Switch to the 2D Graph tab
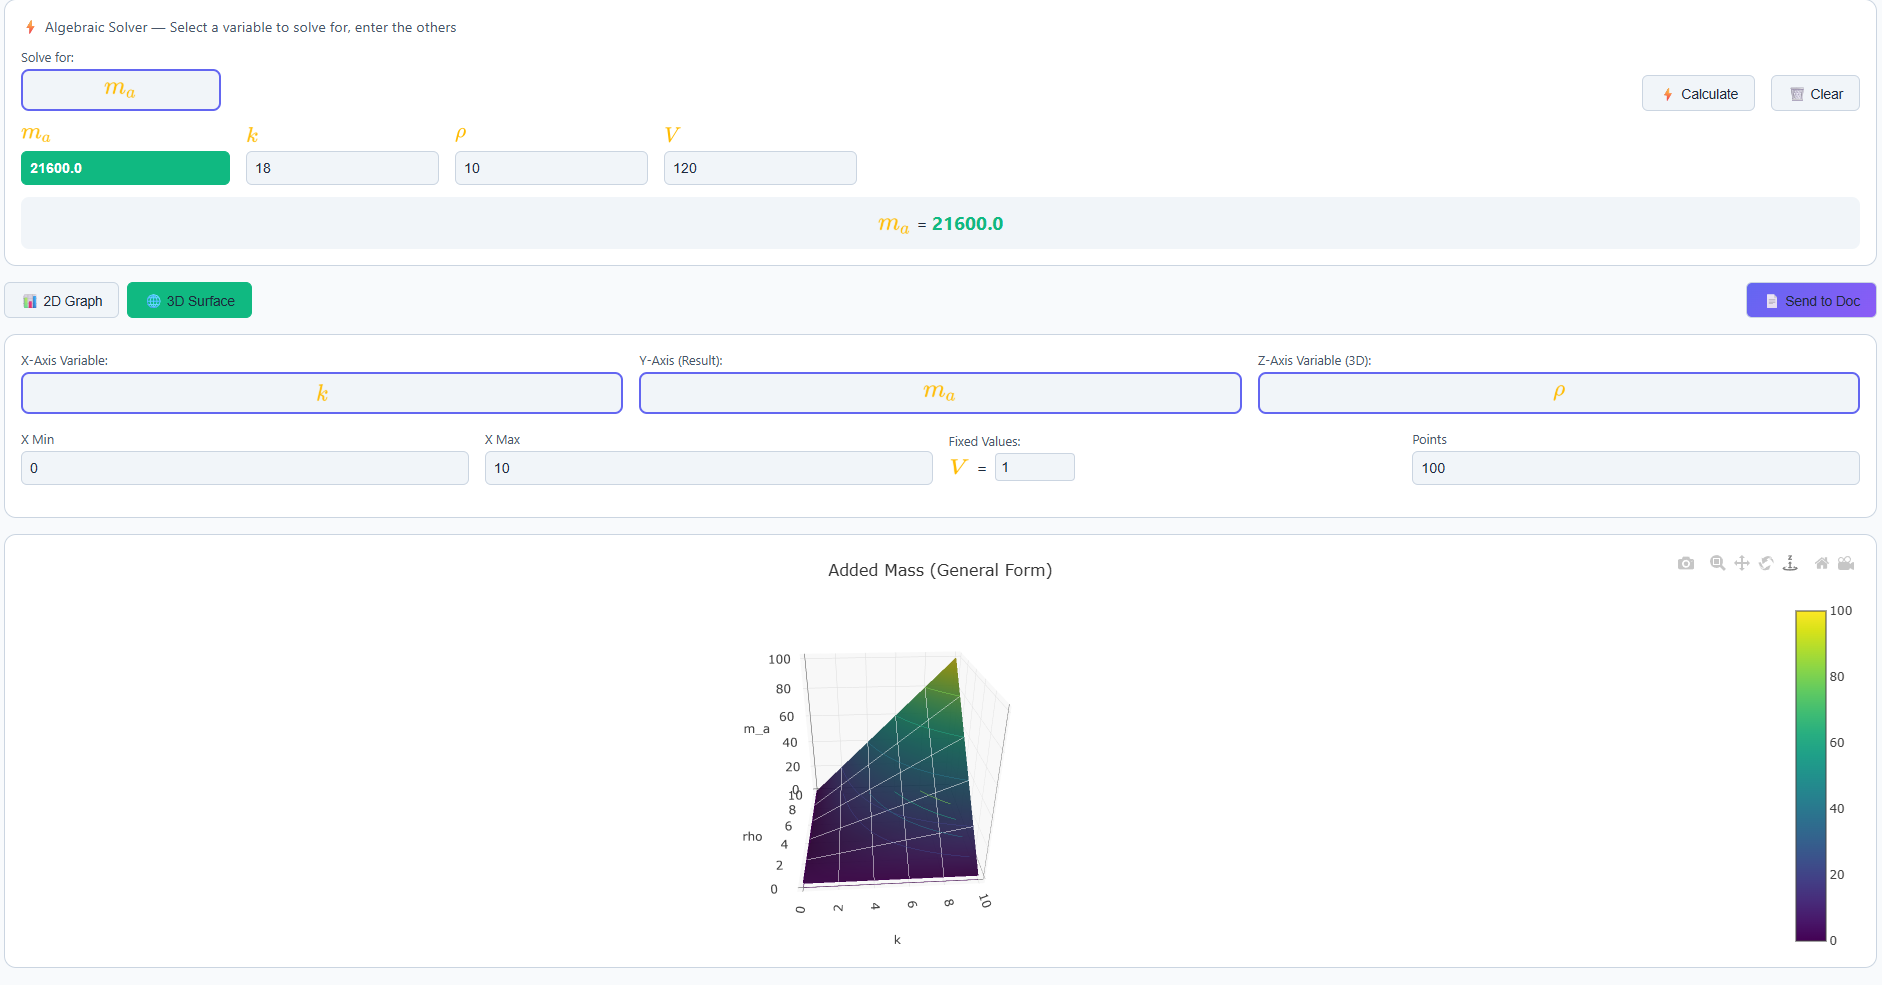 62,300
